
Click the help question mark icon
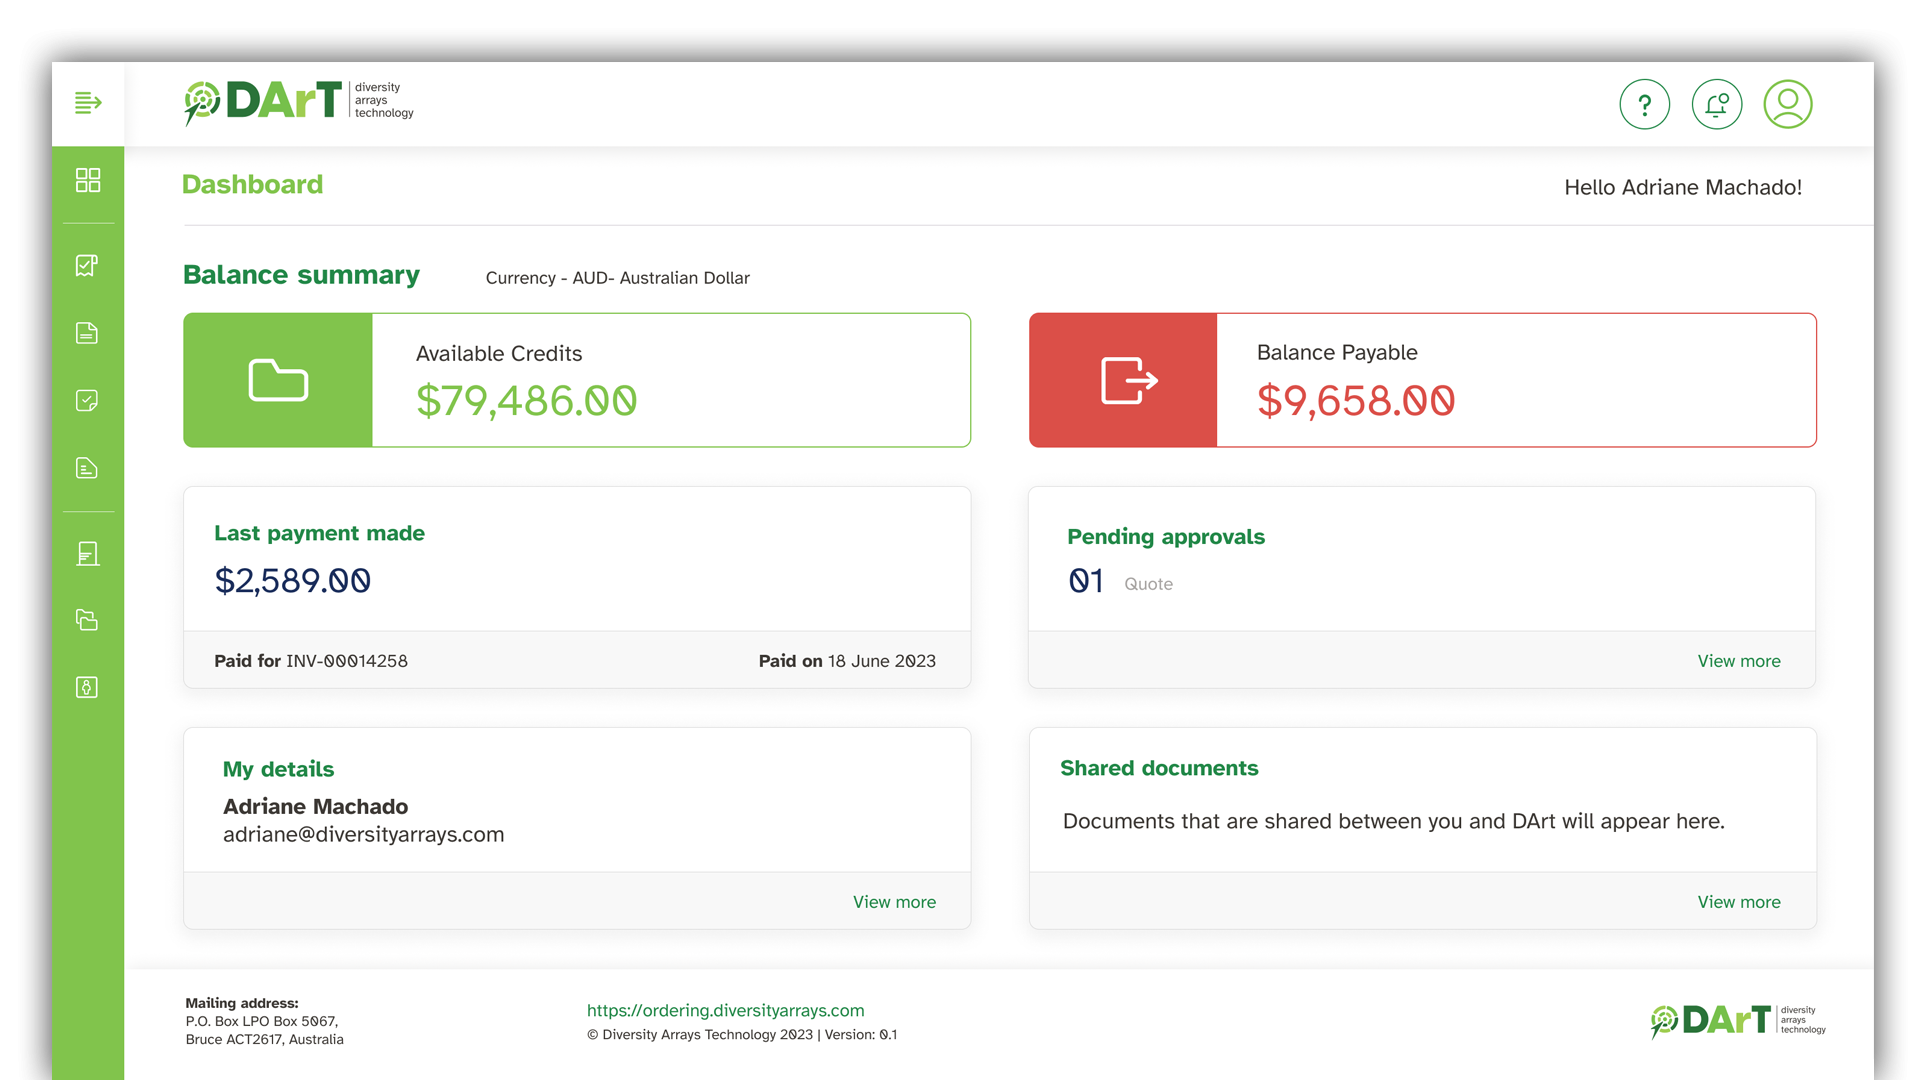(x=1644, y=104)
